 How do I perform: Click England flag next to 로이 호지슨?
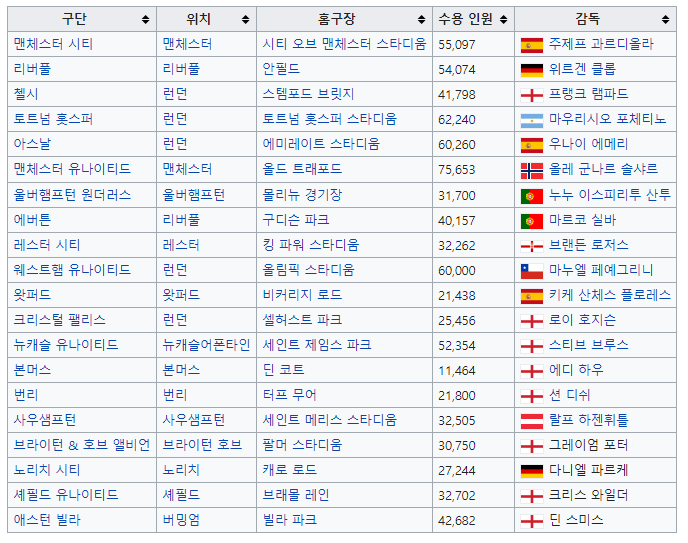pos(532,322)
